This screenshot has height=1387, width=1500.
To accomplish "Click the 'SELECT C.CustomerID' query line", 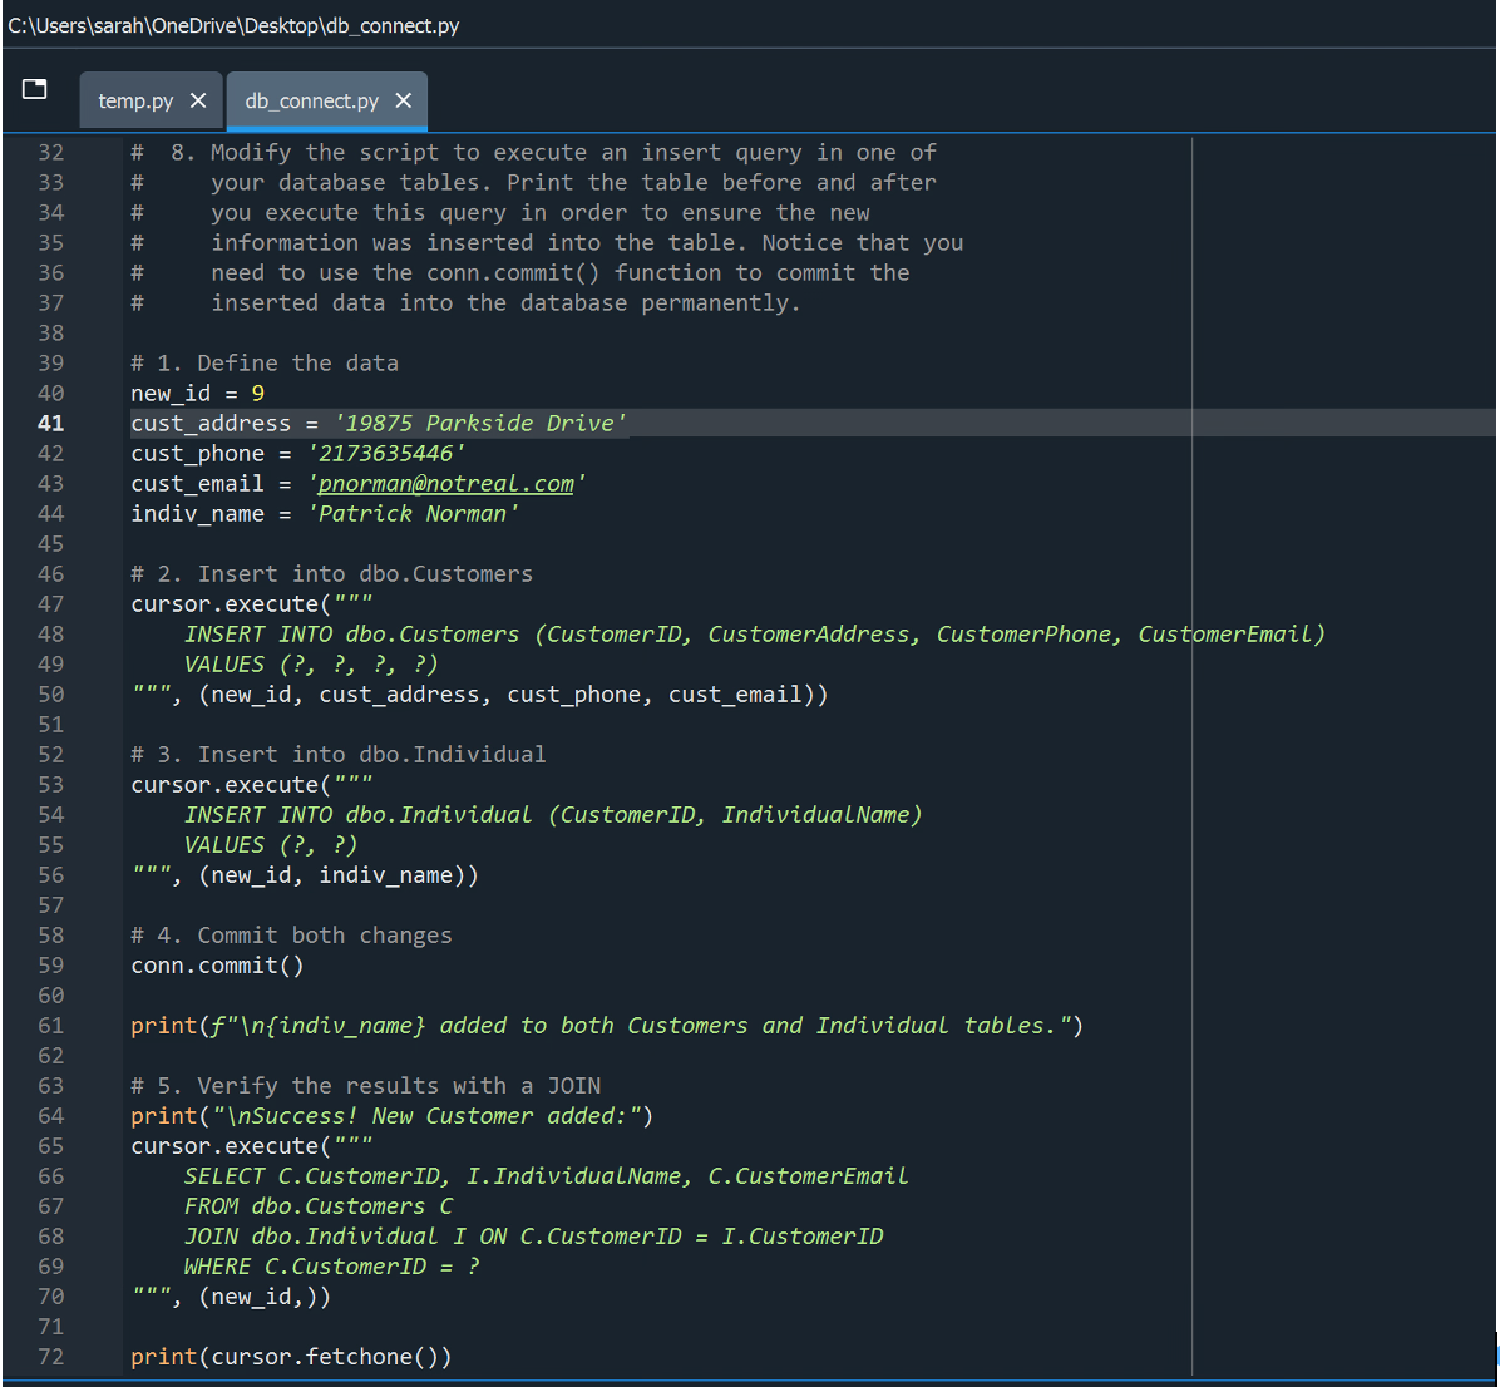I will (546, 1177).
